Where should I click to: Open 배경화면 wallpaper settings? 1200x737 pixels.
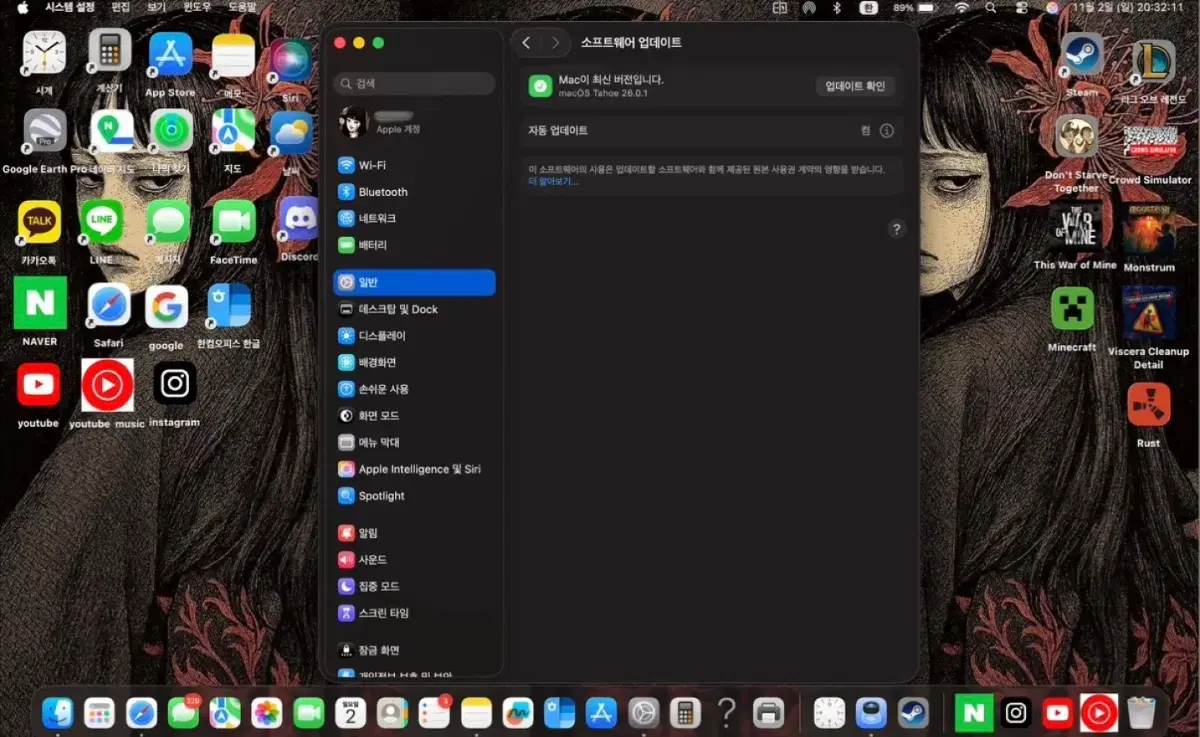(414, 362)
